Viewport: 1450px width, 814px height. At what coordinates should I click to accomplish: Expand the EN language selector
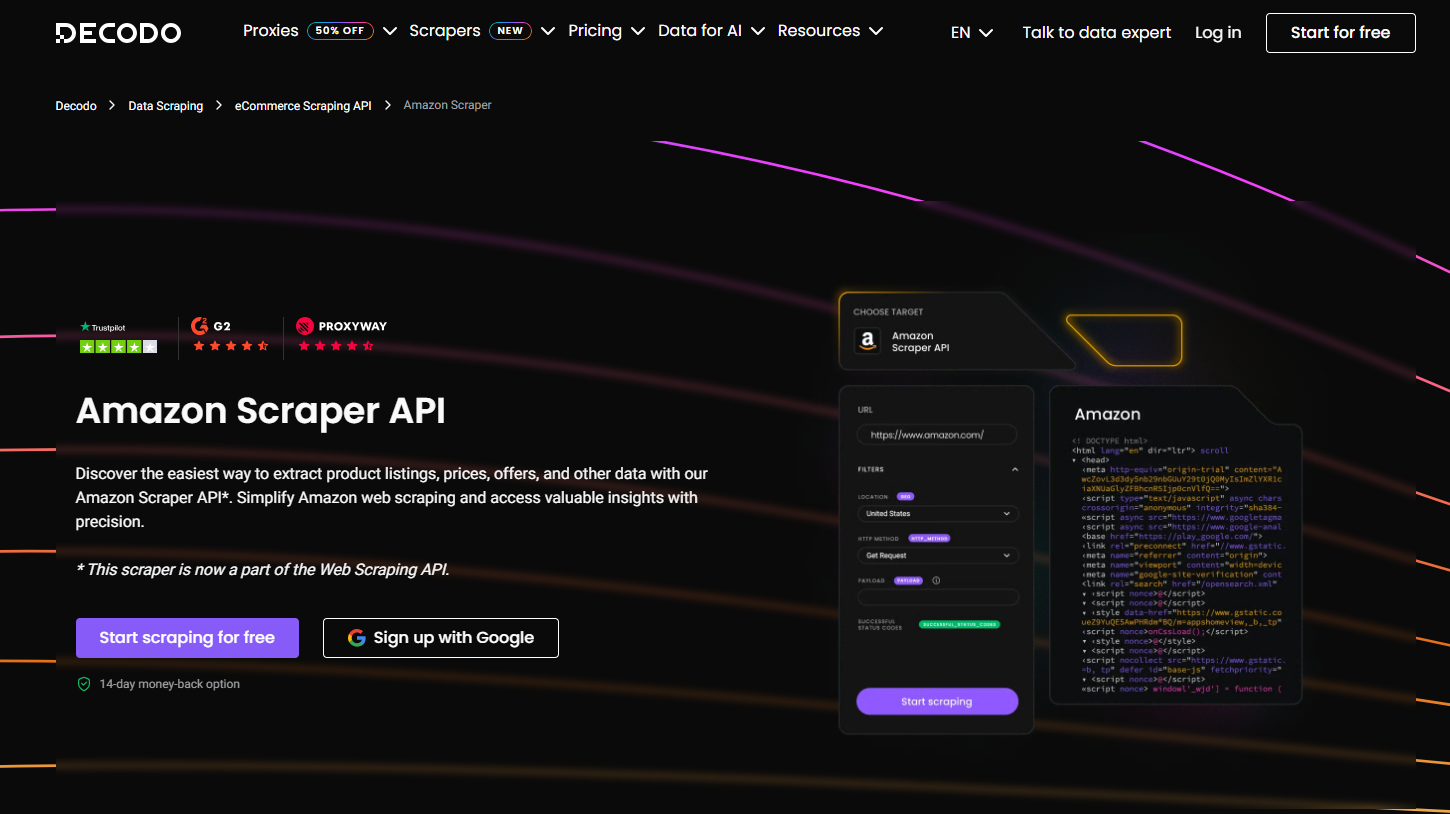tap(971, 32)
